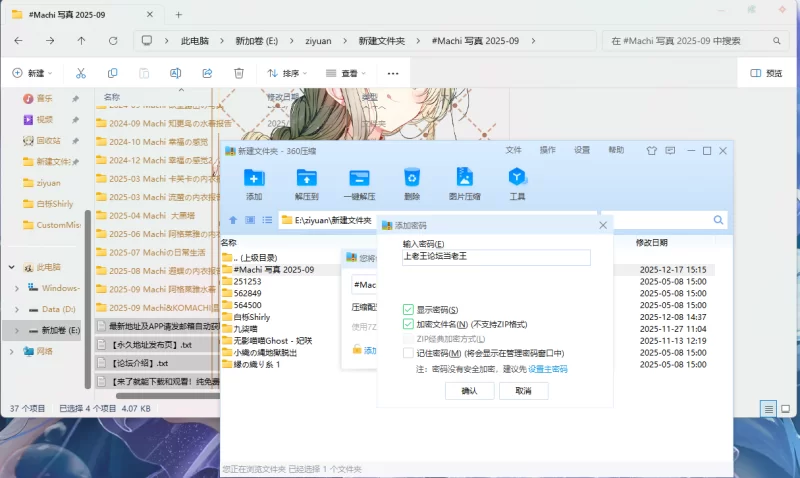Click the share icon in Explorer toolbar
Screen dimensions: 800x478
[x=207, y=73]
